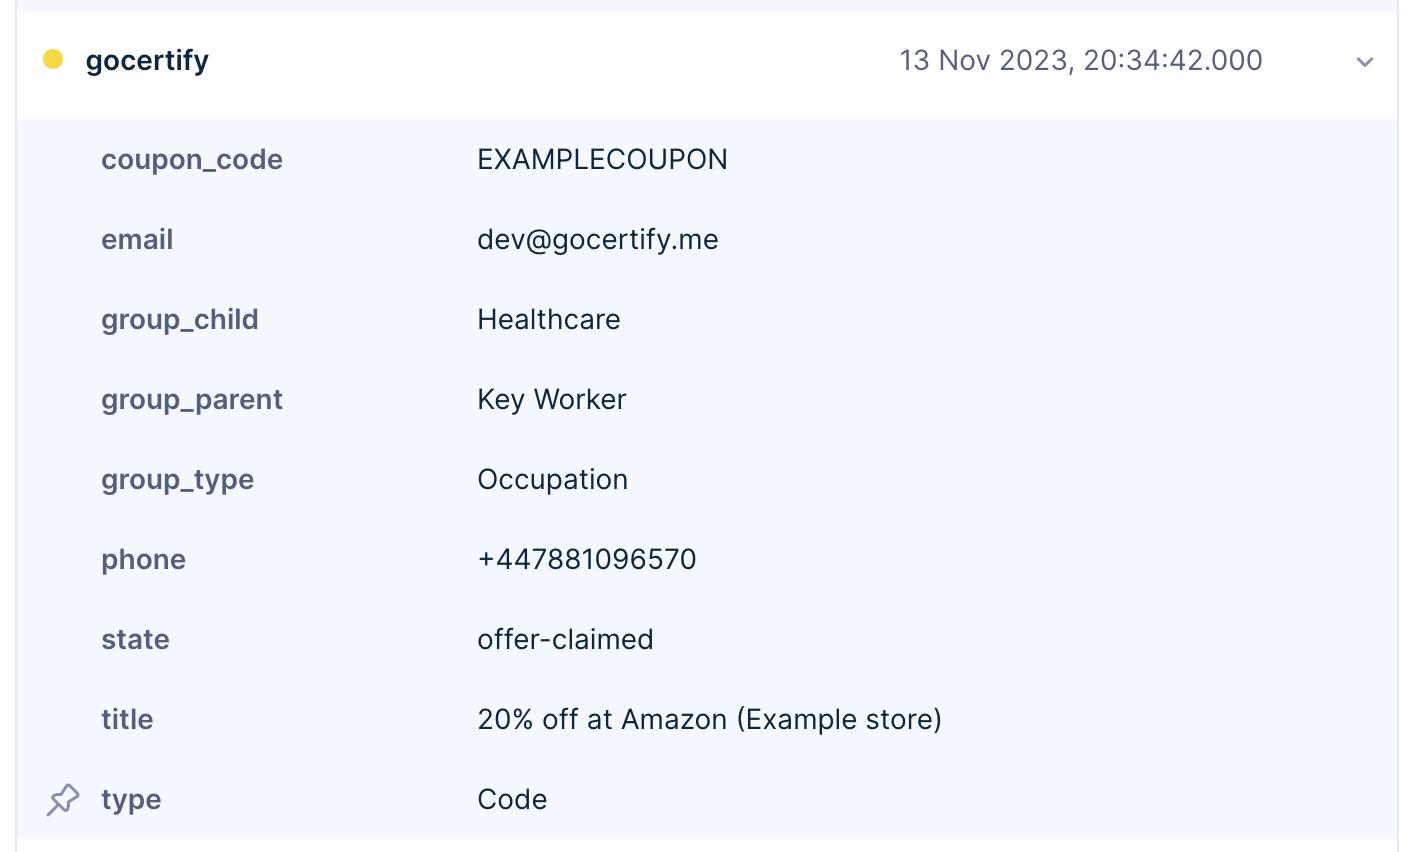Click the pin icon beside type
This screenshot has height=852, width=1412.
click(x=63, y=800)
